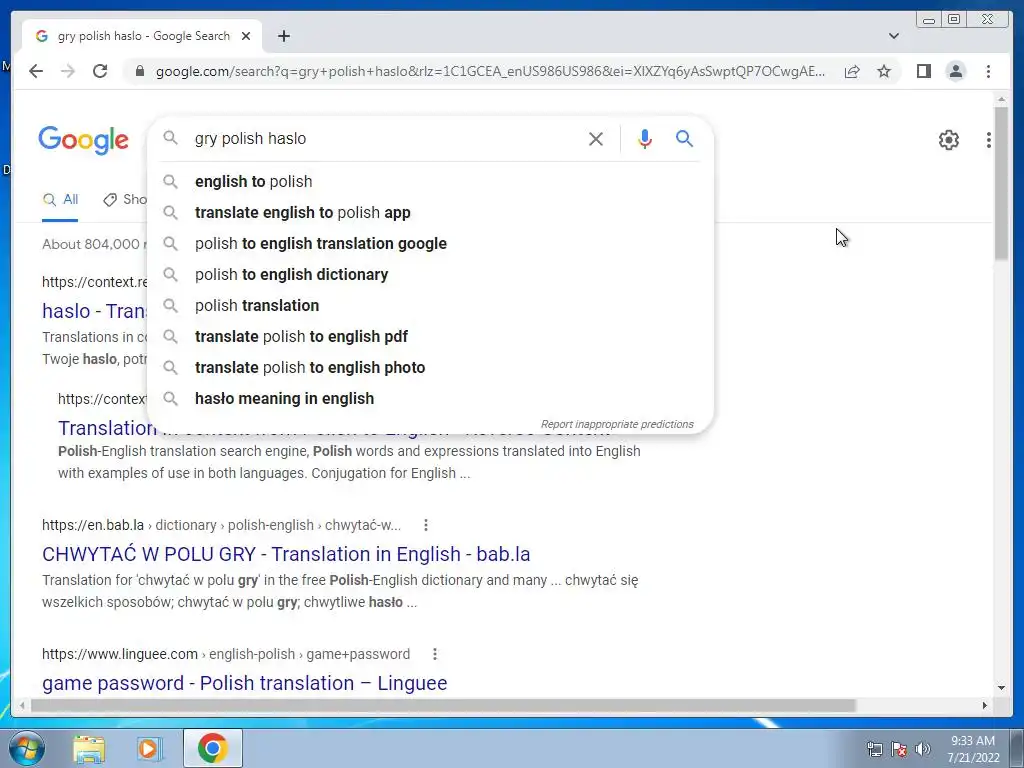Open the Windows Start menu
The height and width of the screenshot is (768, 1024).
(x=27, y=748)
